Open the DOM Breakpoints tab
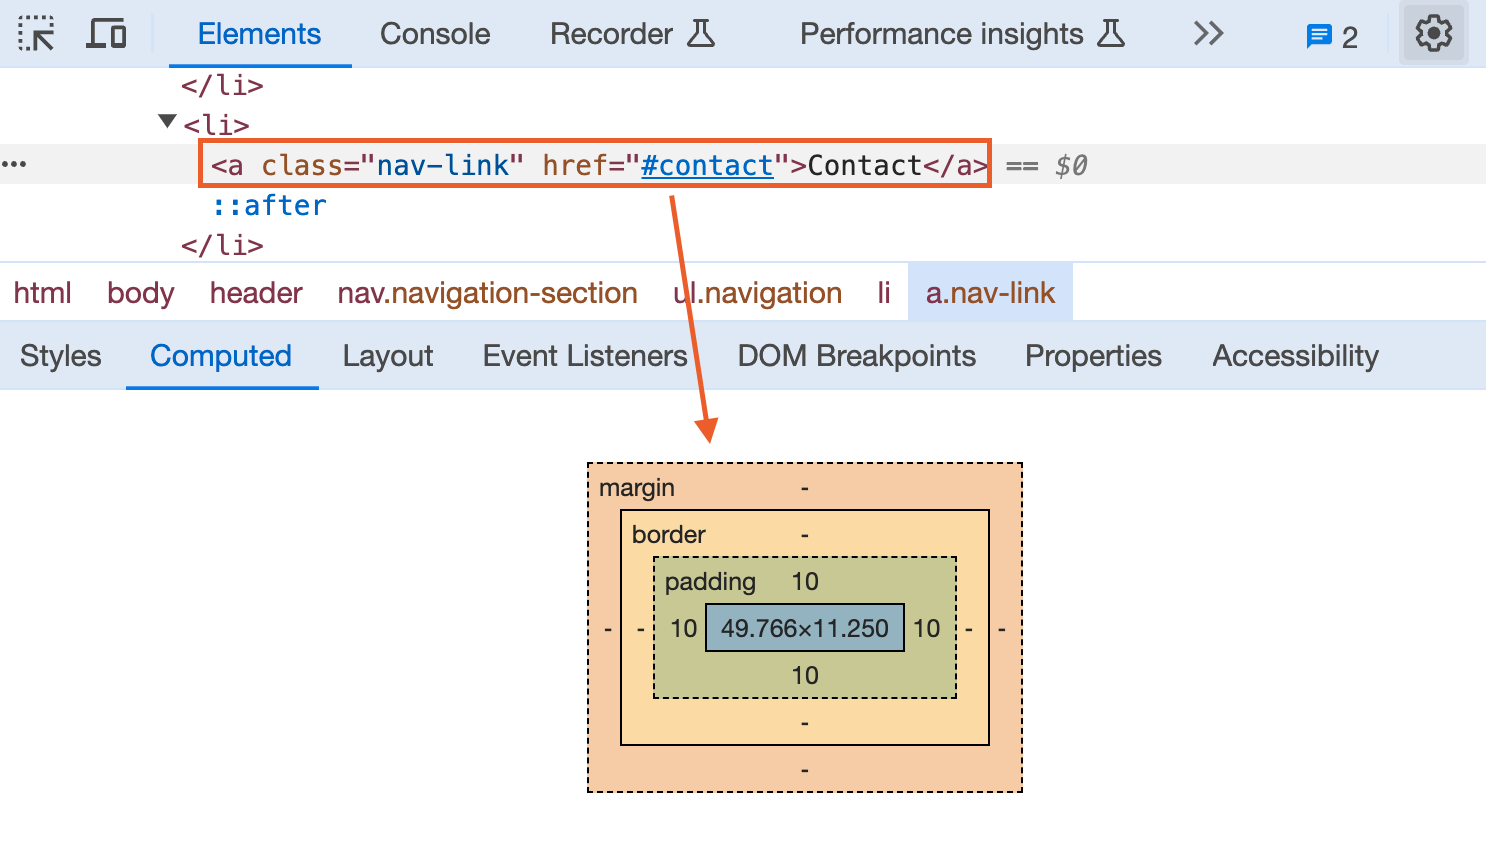The height and width of the screenshot is (844, 1486). 856,356
